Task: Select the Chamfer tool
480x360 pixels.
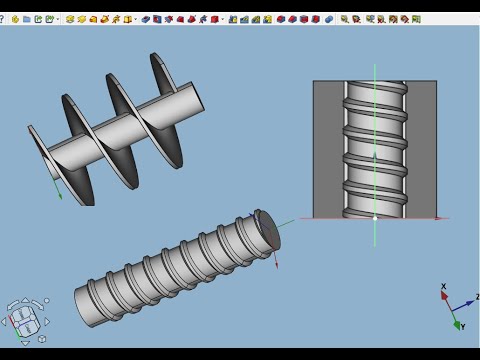Action: tap(292, 19)
